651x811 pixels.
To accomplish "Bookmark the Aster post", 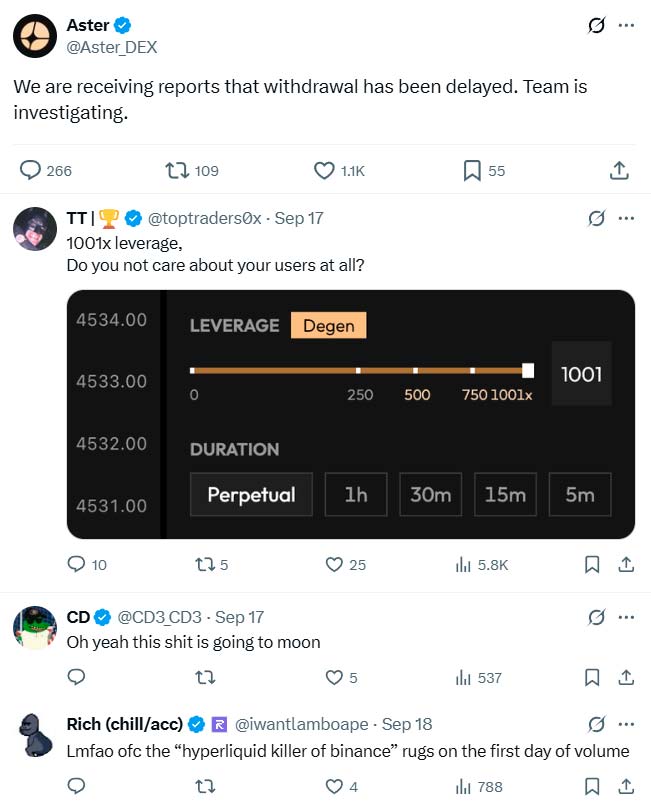I will pyautogui.click(x=472, y=171).
